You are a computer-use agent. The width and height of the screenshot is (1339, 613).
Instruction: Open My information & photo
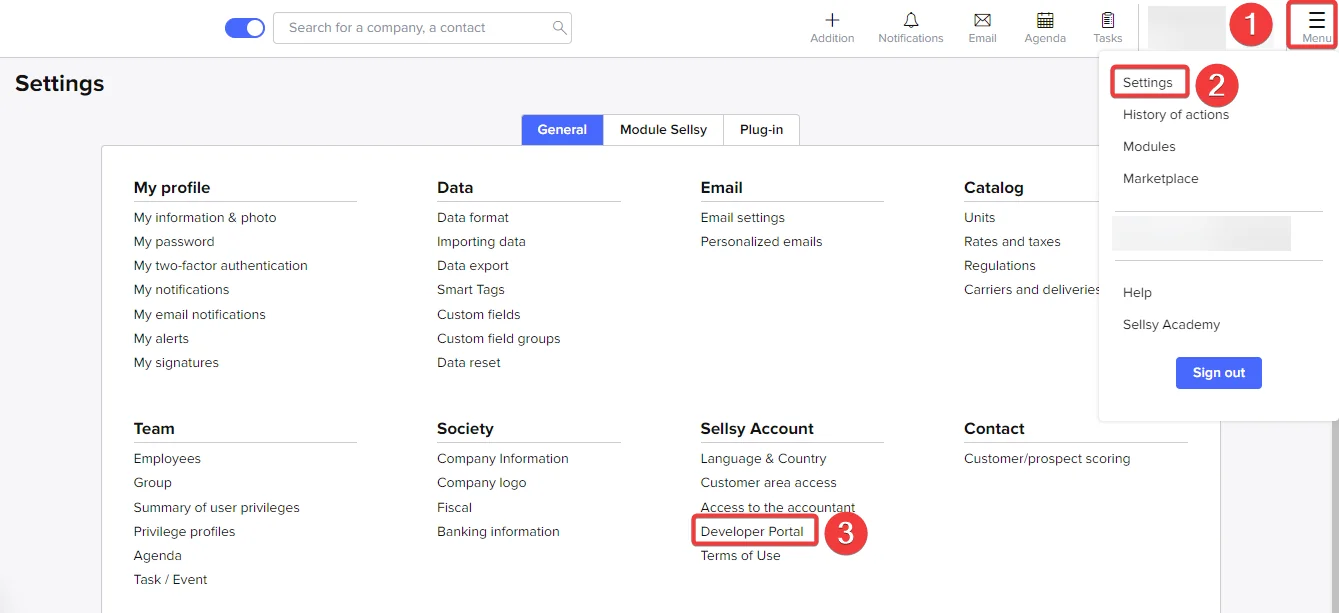click(x=205, y=217)
